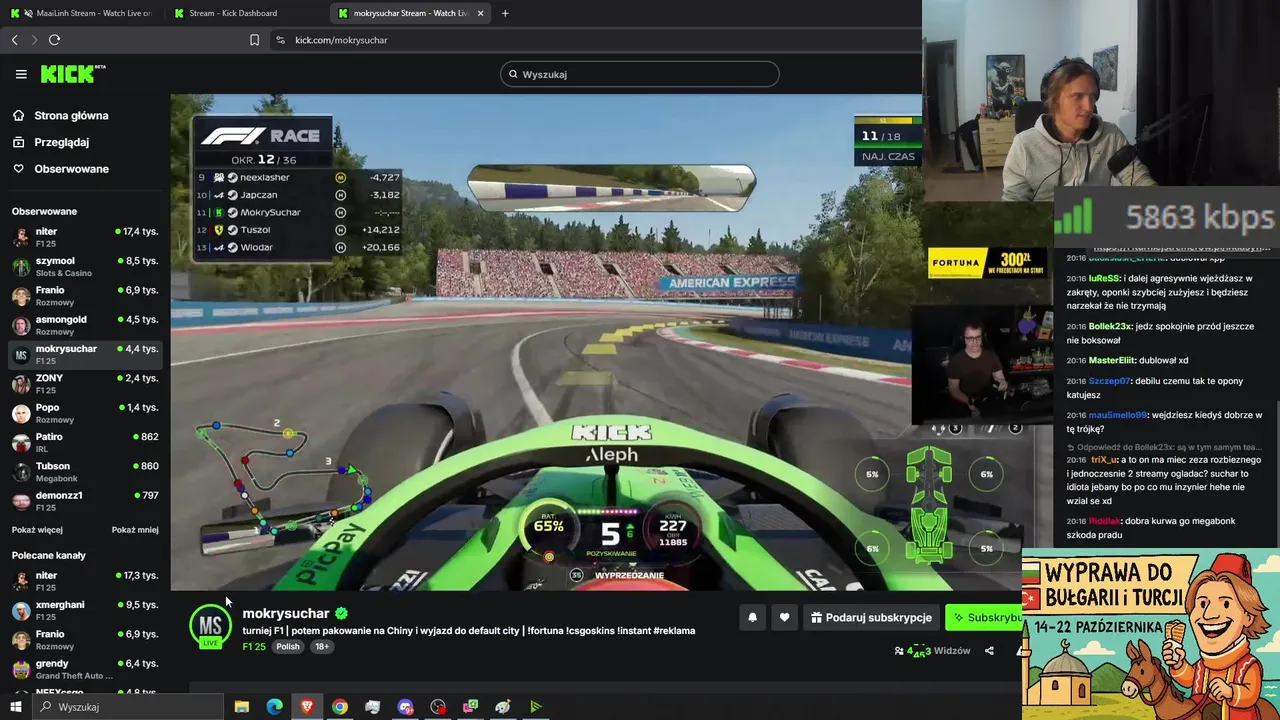
Task: Open Google Chrome from taskbar
Action: click(x=340, y=707)
